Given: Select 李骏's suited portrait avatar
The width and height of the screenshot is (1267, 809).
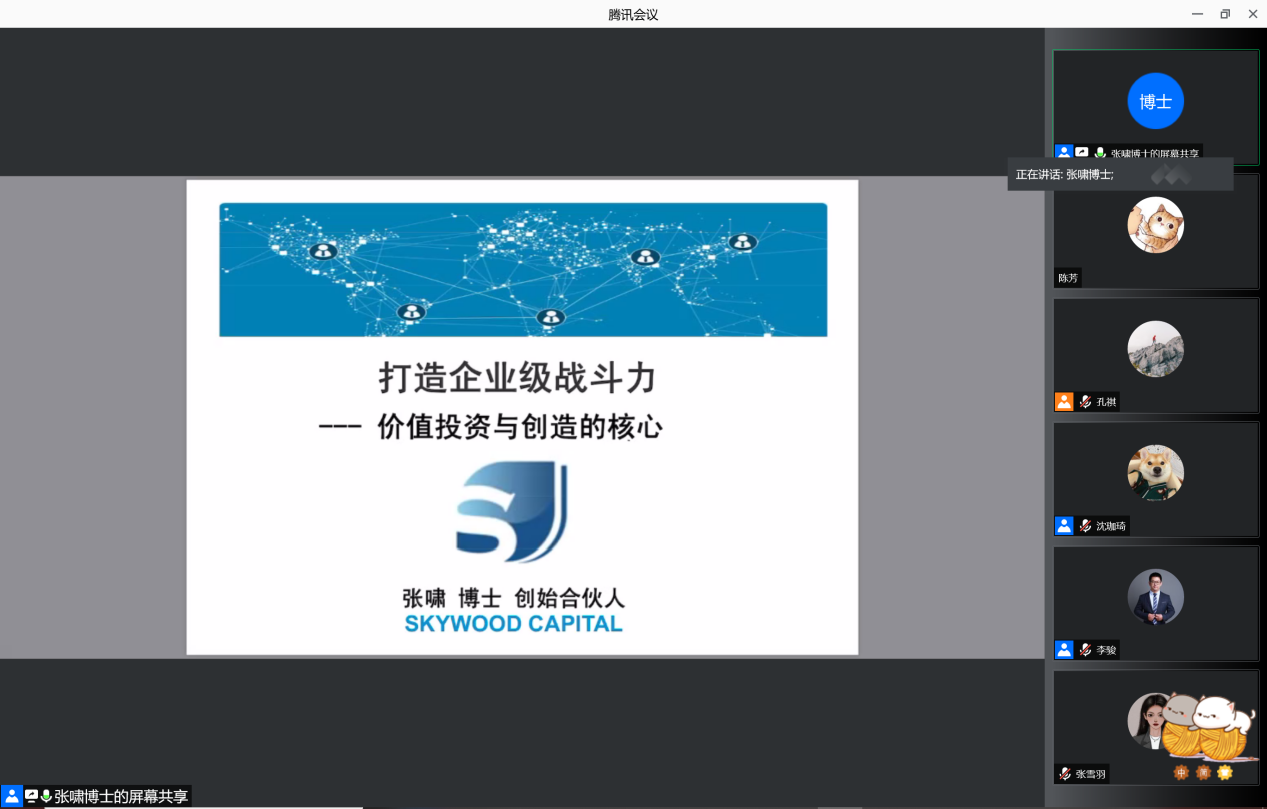Looking at the screenshot, I should click(1155, 597).
